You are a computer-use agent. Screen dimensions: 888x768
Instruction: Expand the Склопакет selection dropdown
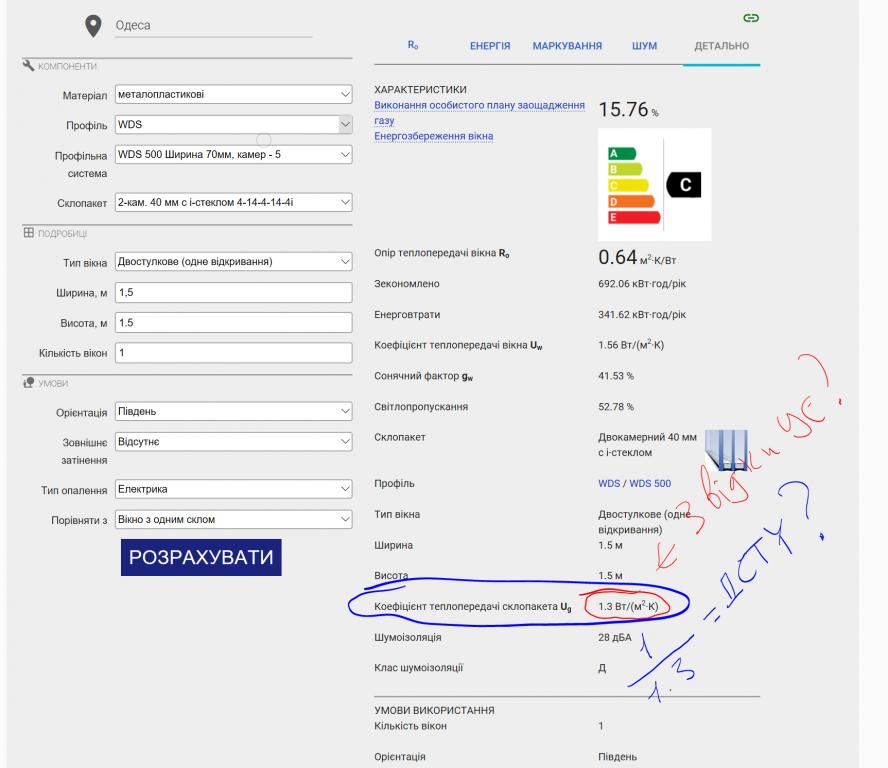[234, 202]
